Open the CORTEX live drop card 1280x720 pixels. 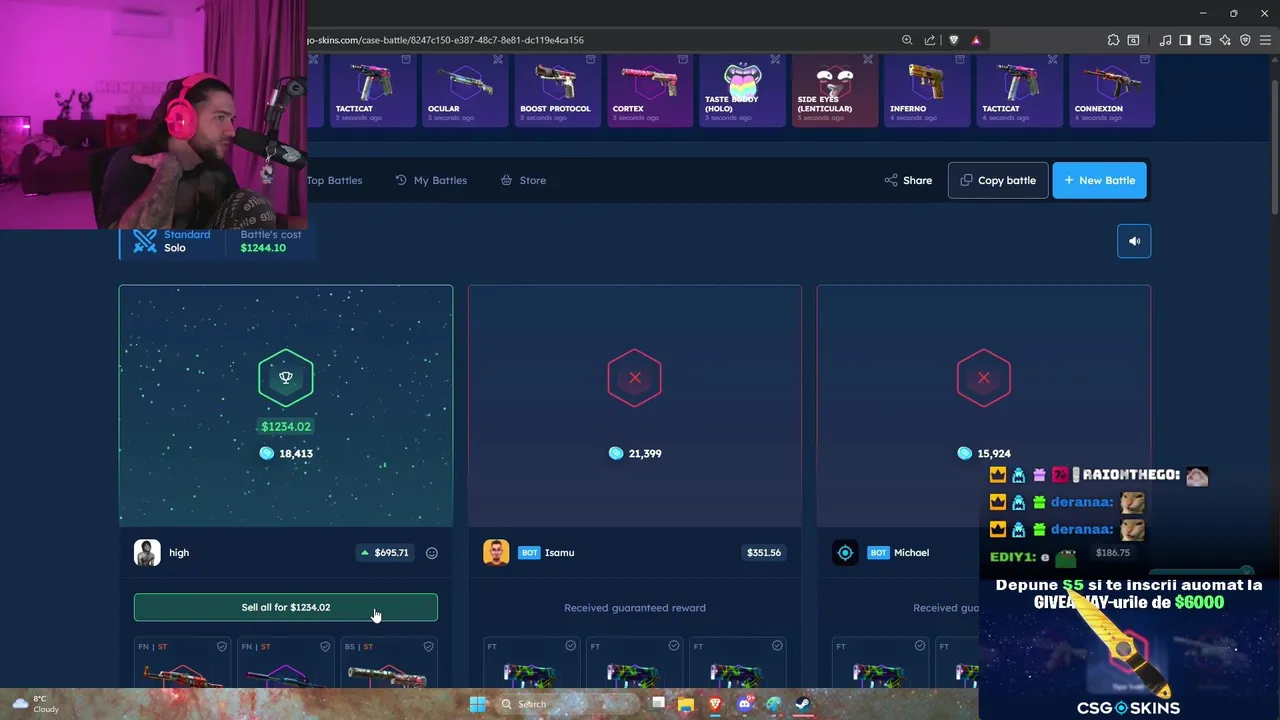pyautogui.click(x=649, y=91)
